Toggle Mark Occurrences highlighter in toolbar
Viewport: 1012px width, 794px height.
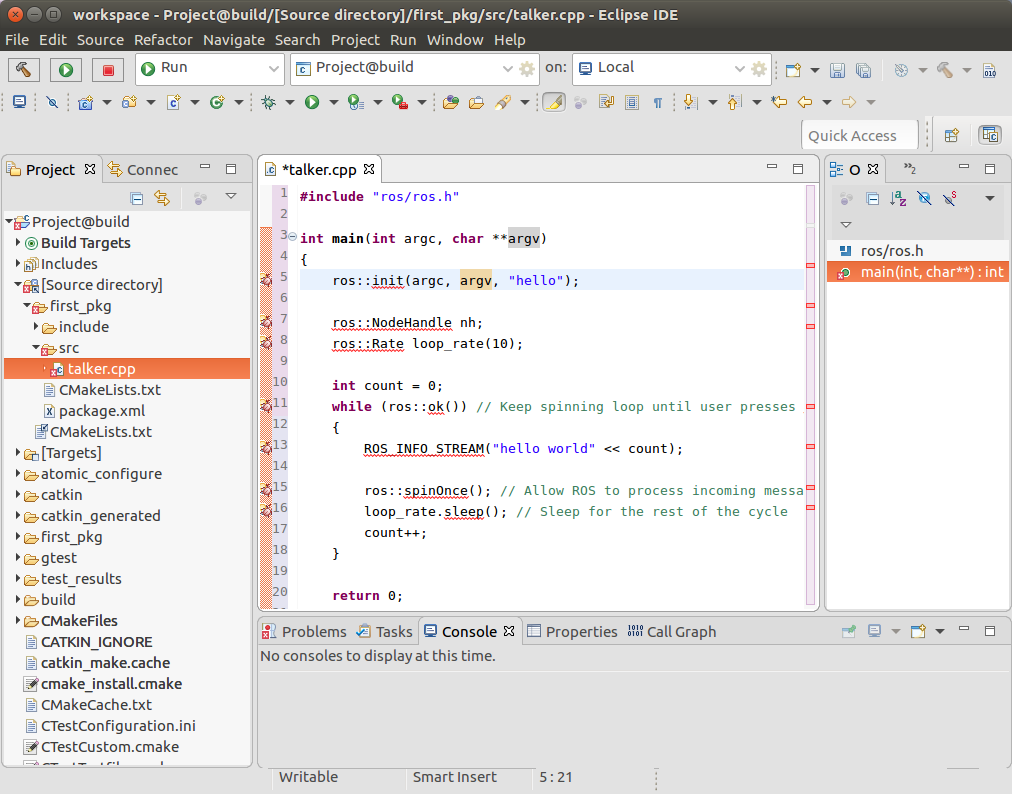click(554, 102)
